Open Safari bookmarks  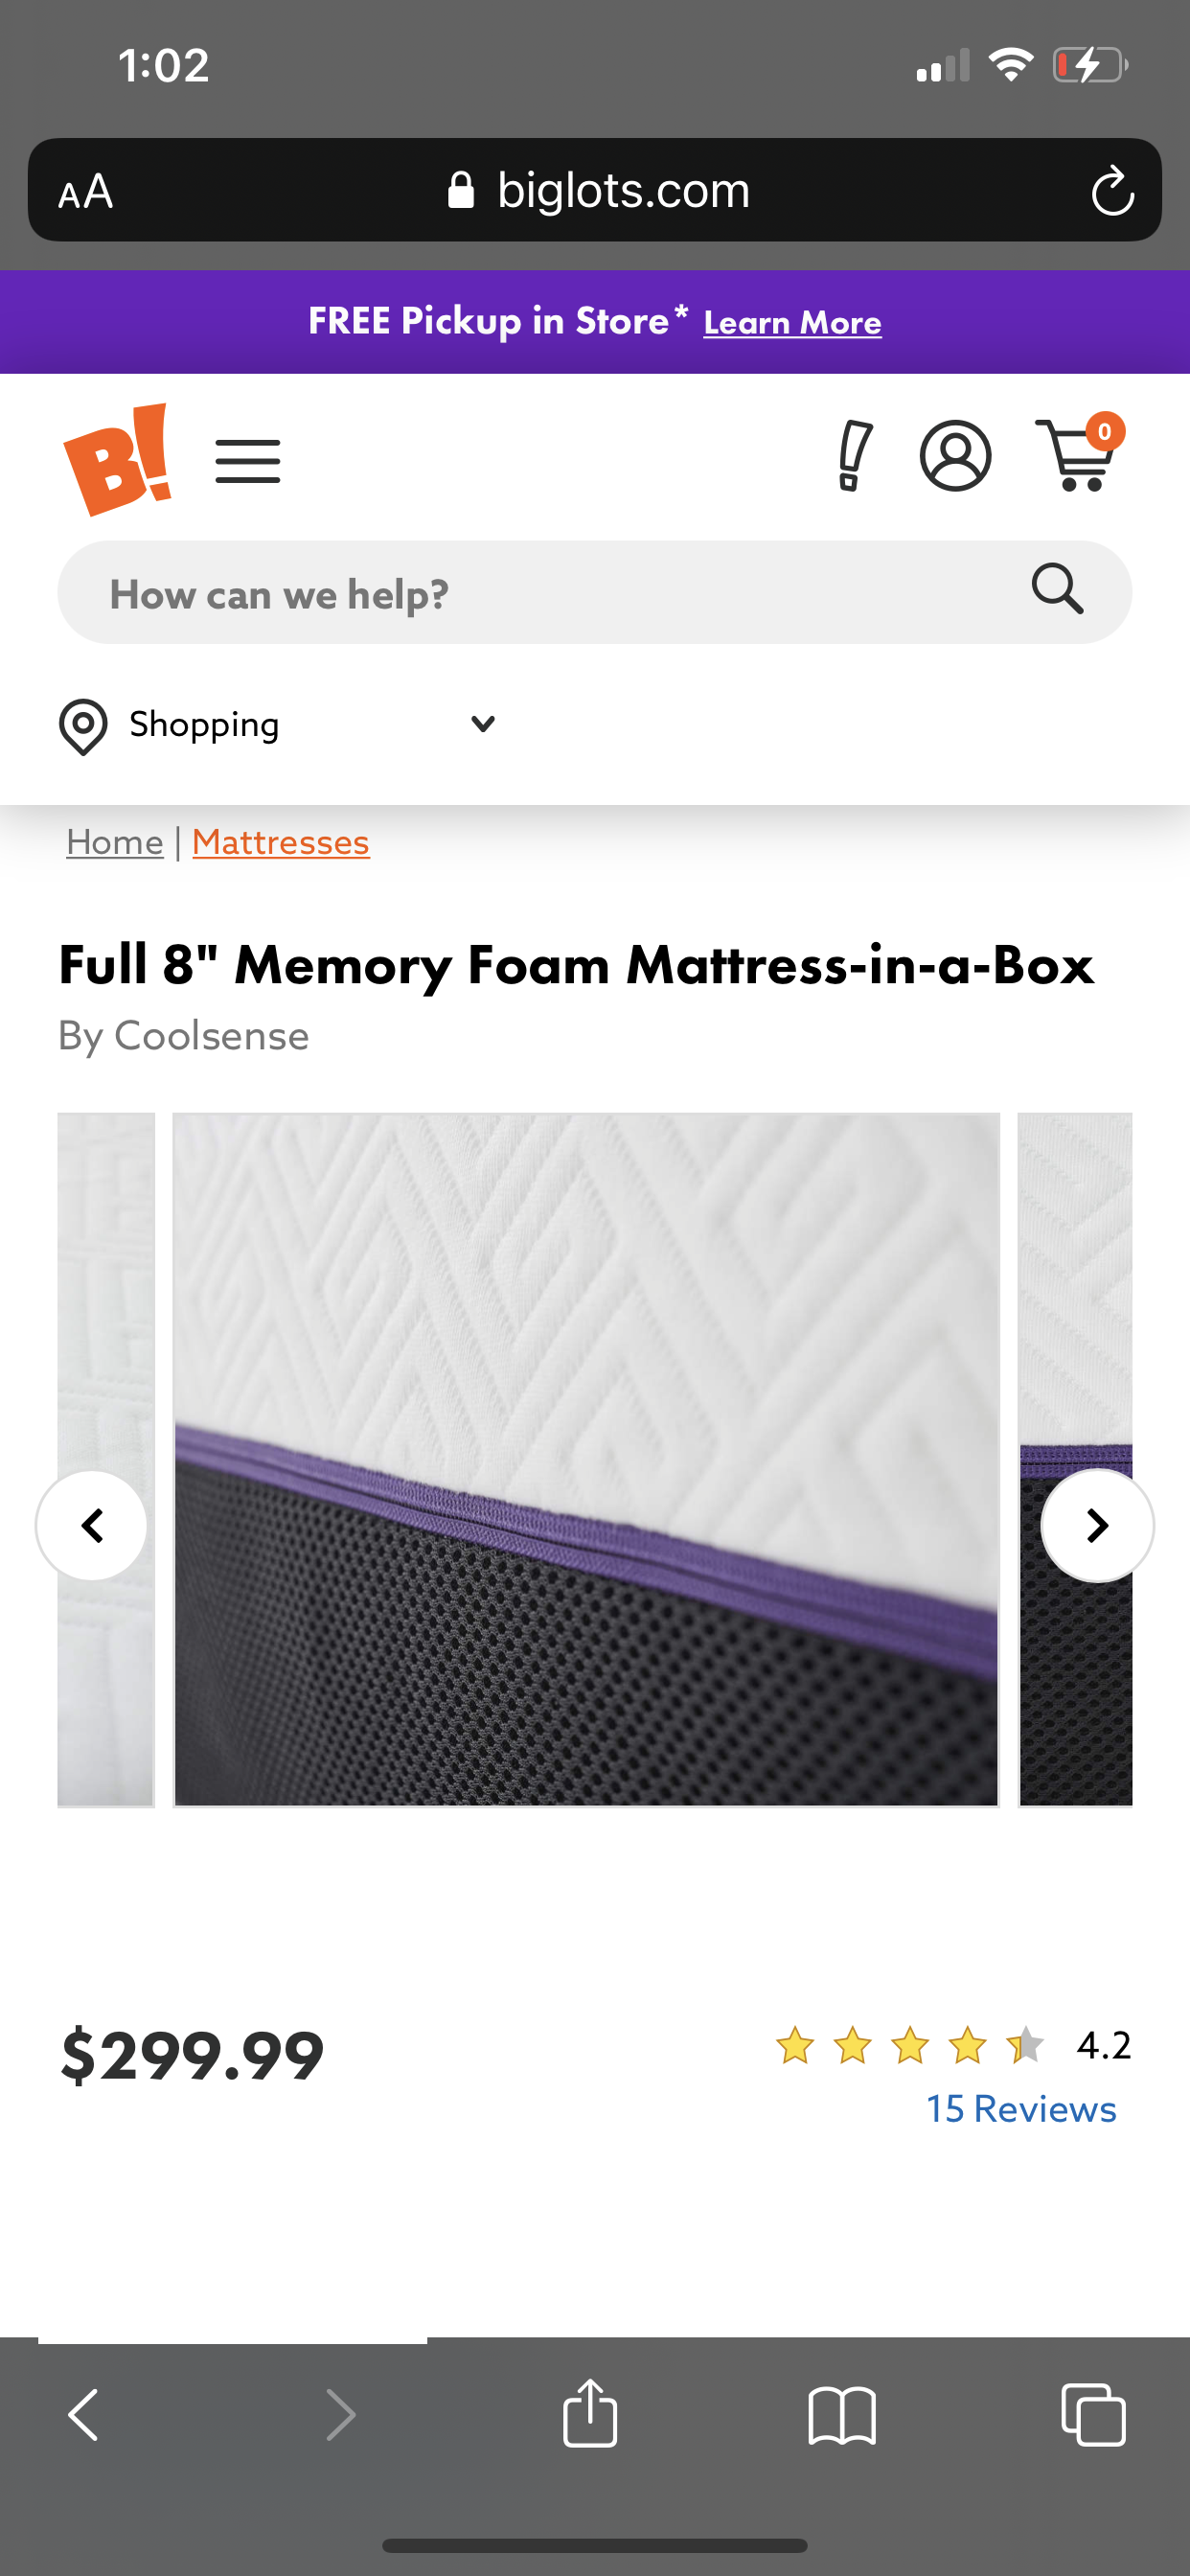click(x=842, y=2416)
